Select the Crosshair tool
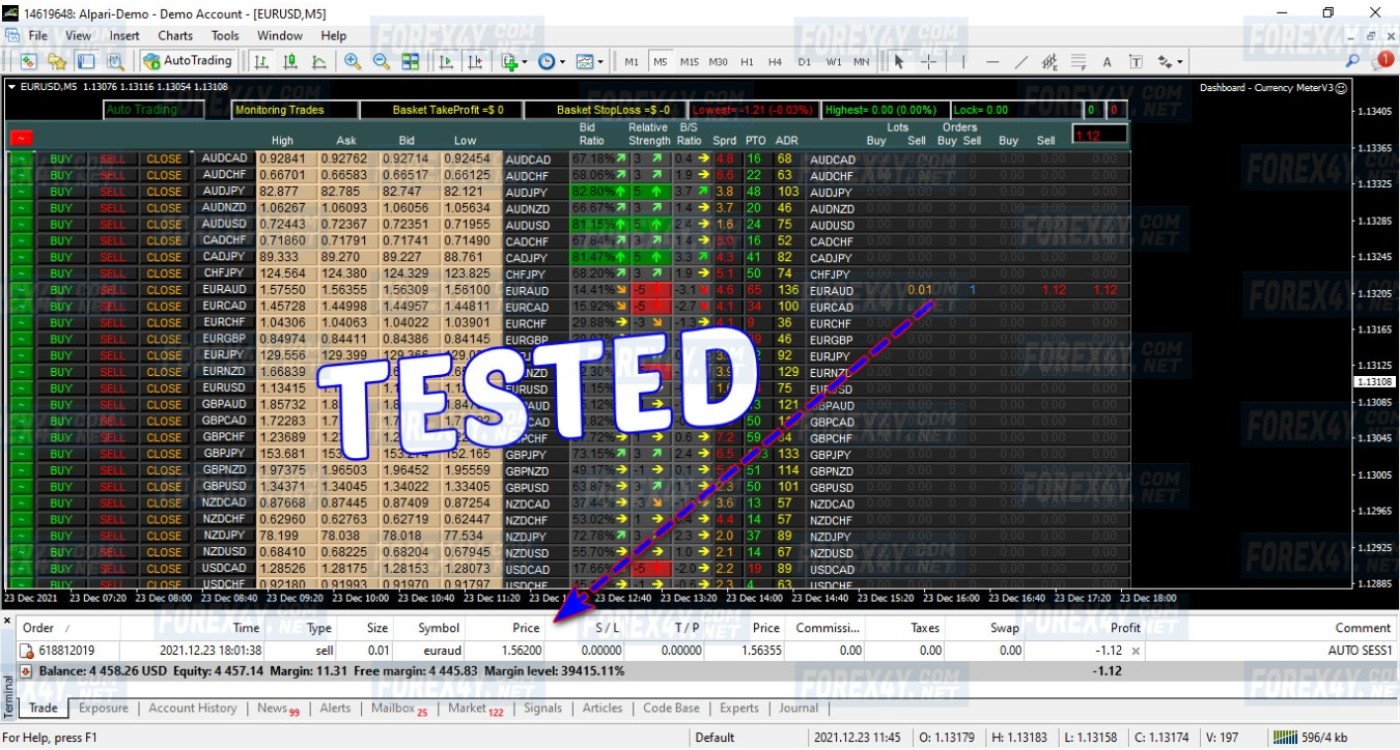The width and height of the screenshot is (1400, 750). click(x=929, y=62)
